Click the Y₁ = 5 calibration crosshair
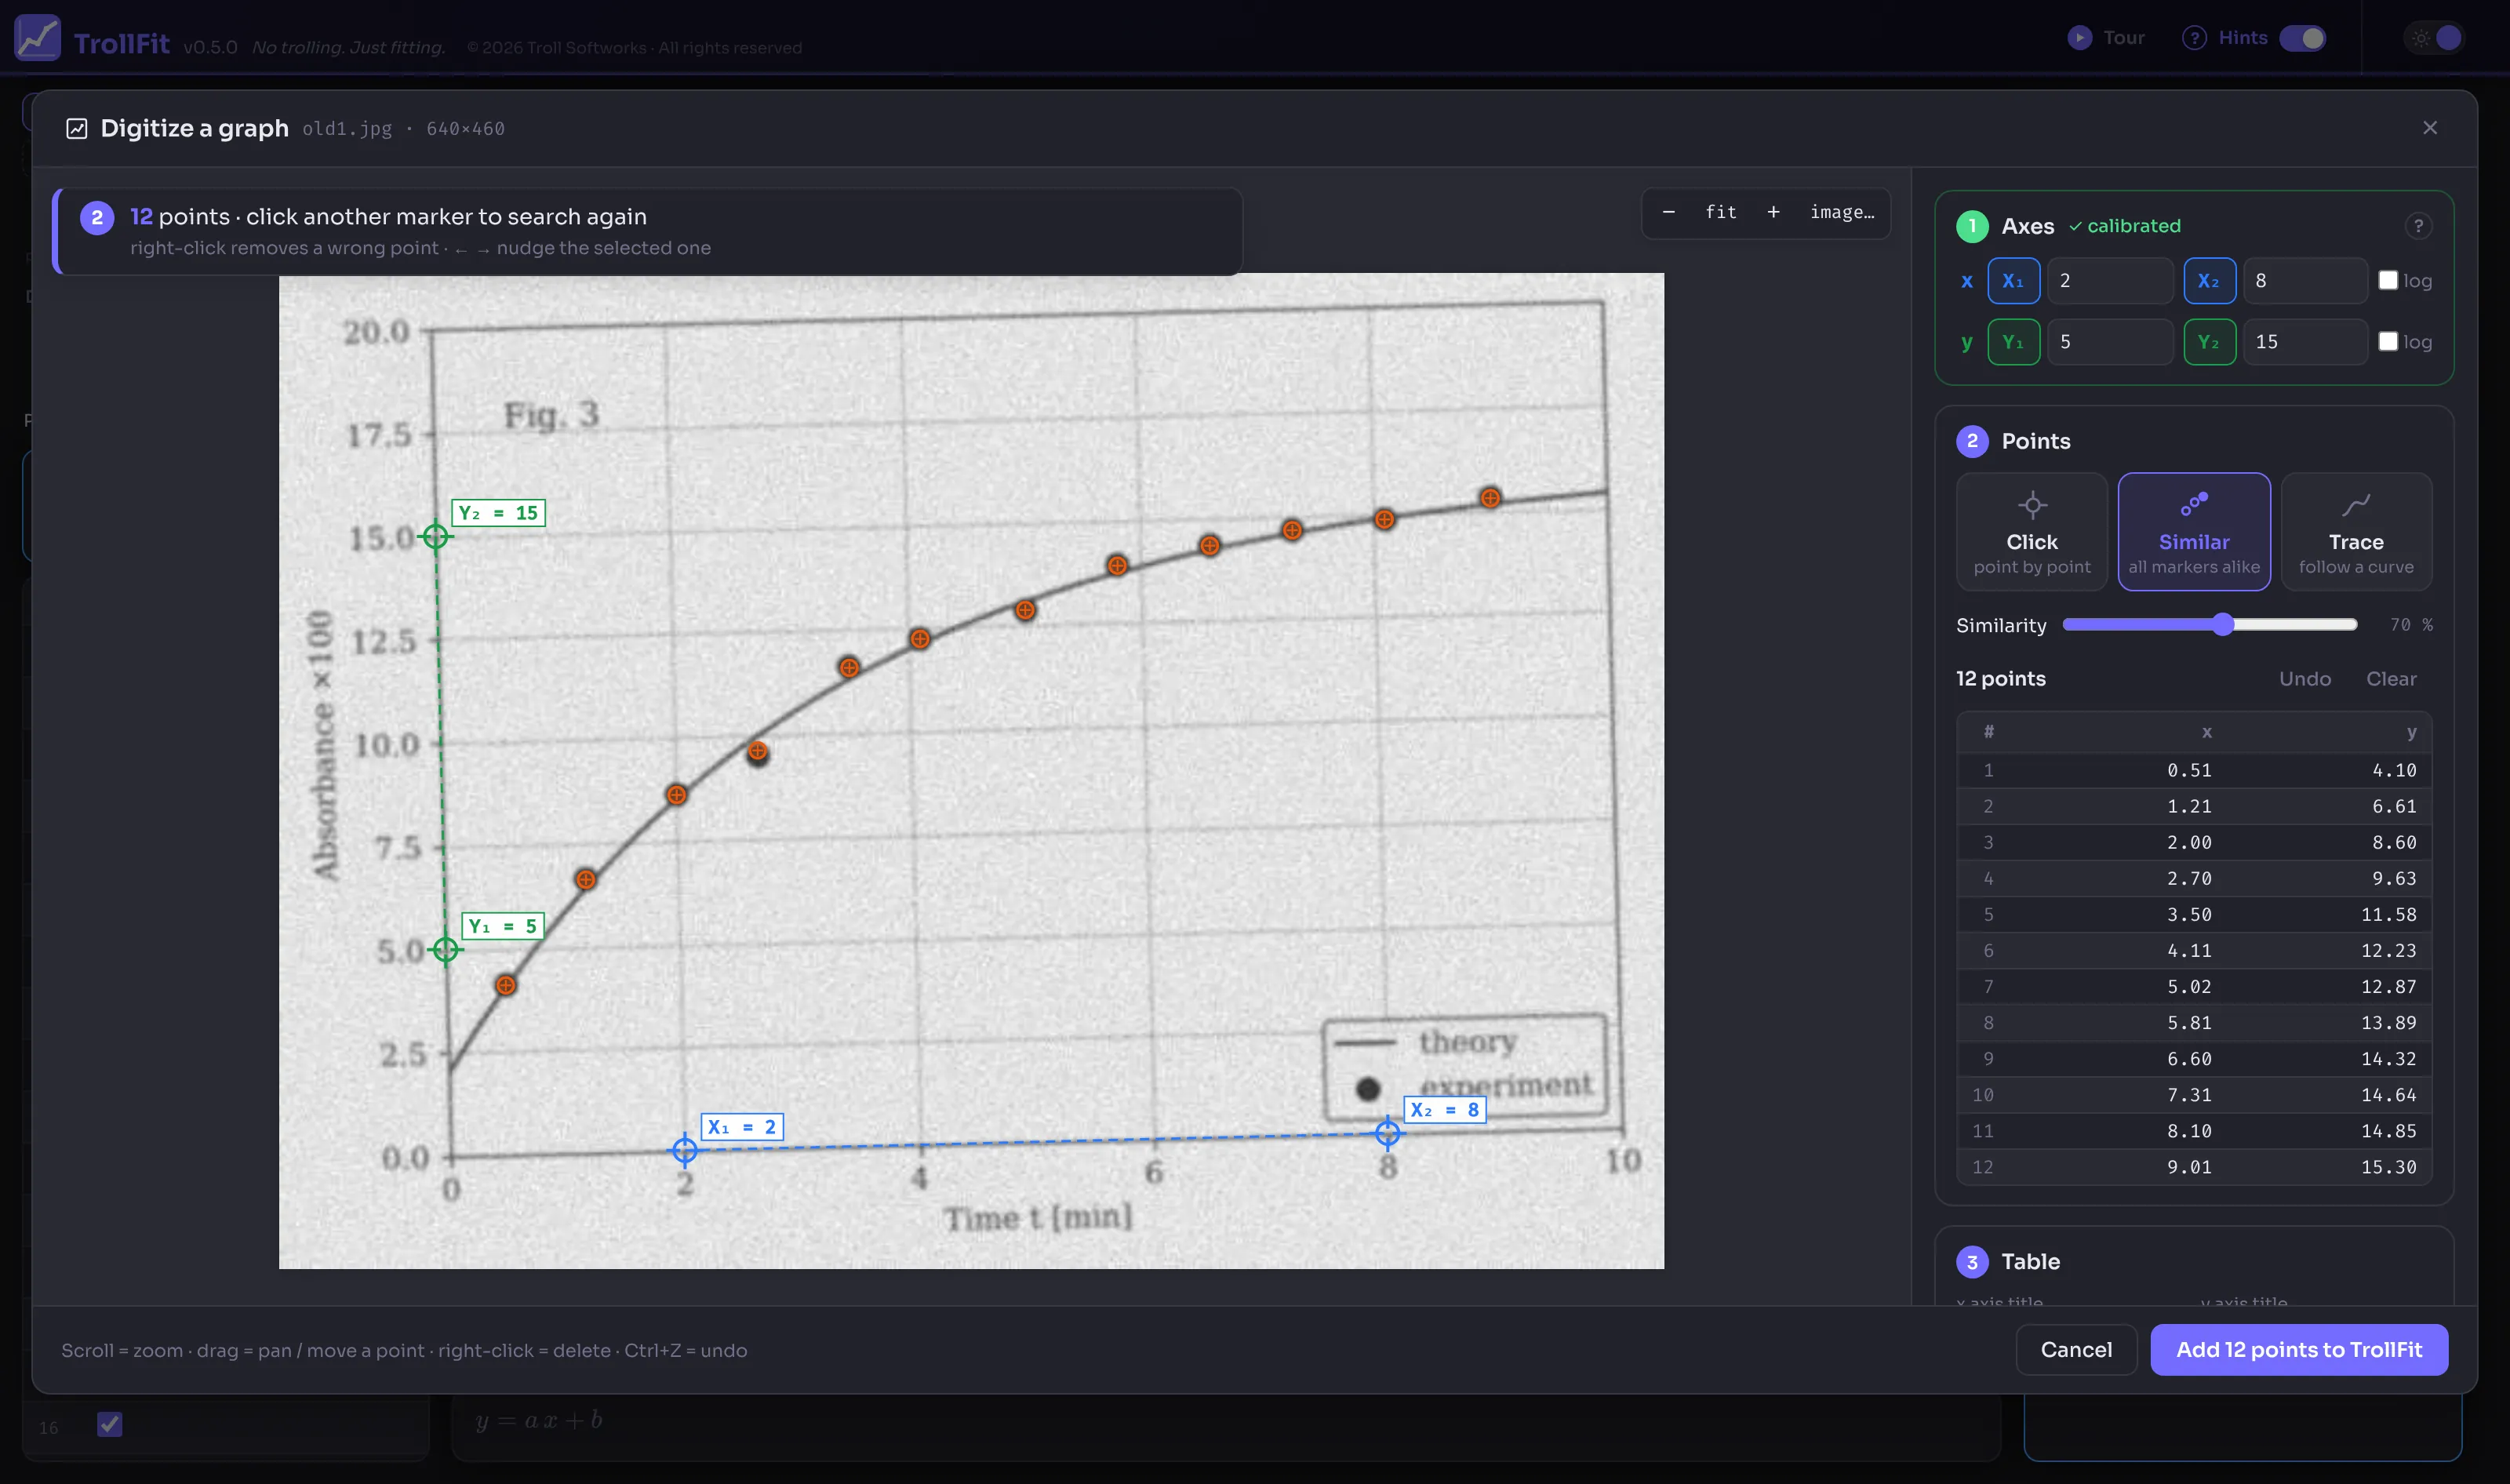The width and height of the screenshot is (2510, 1484). (x=446, y=949)
